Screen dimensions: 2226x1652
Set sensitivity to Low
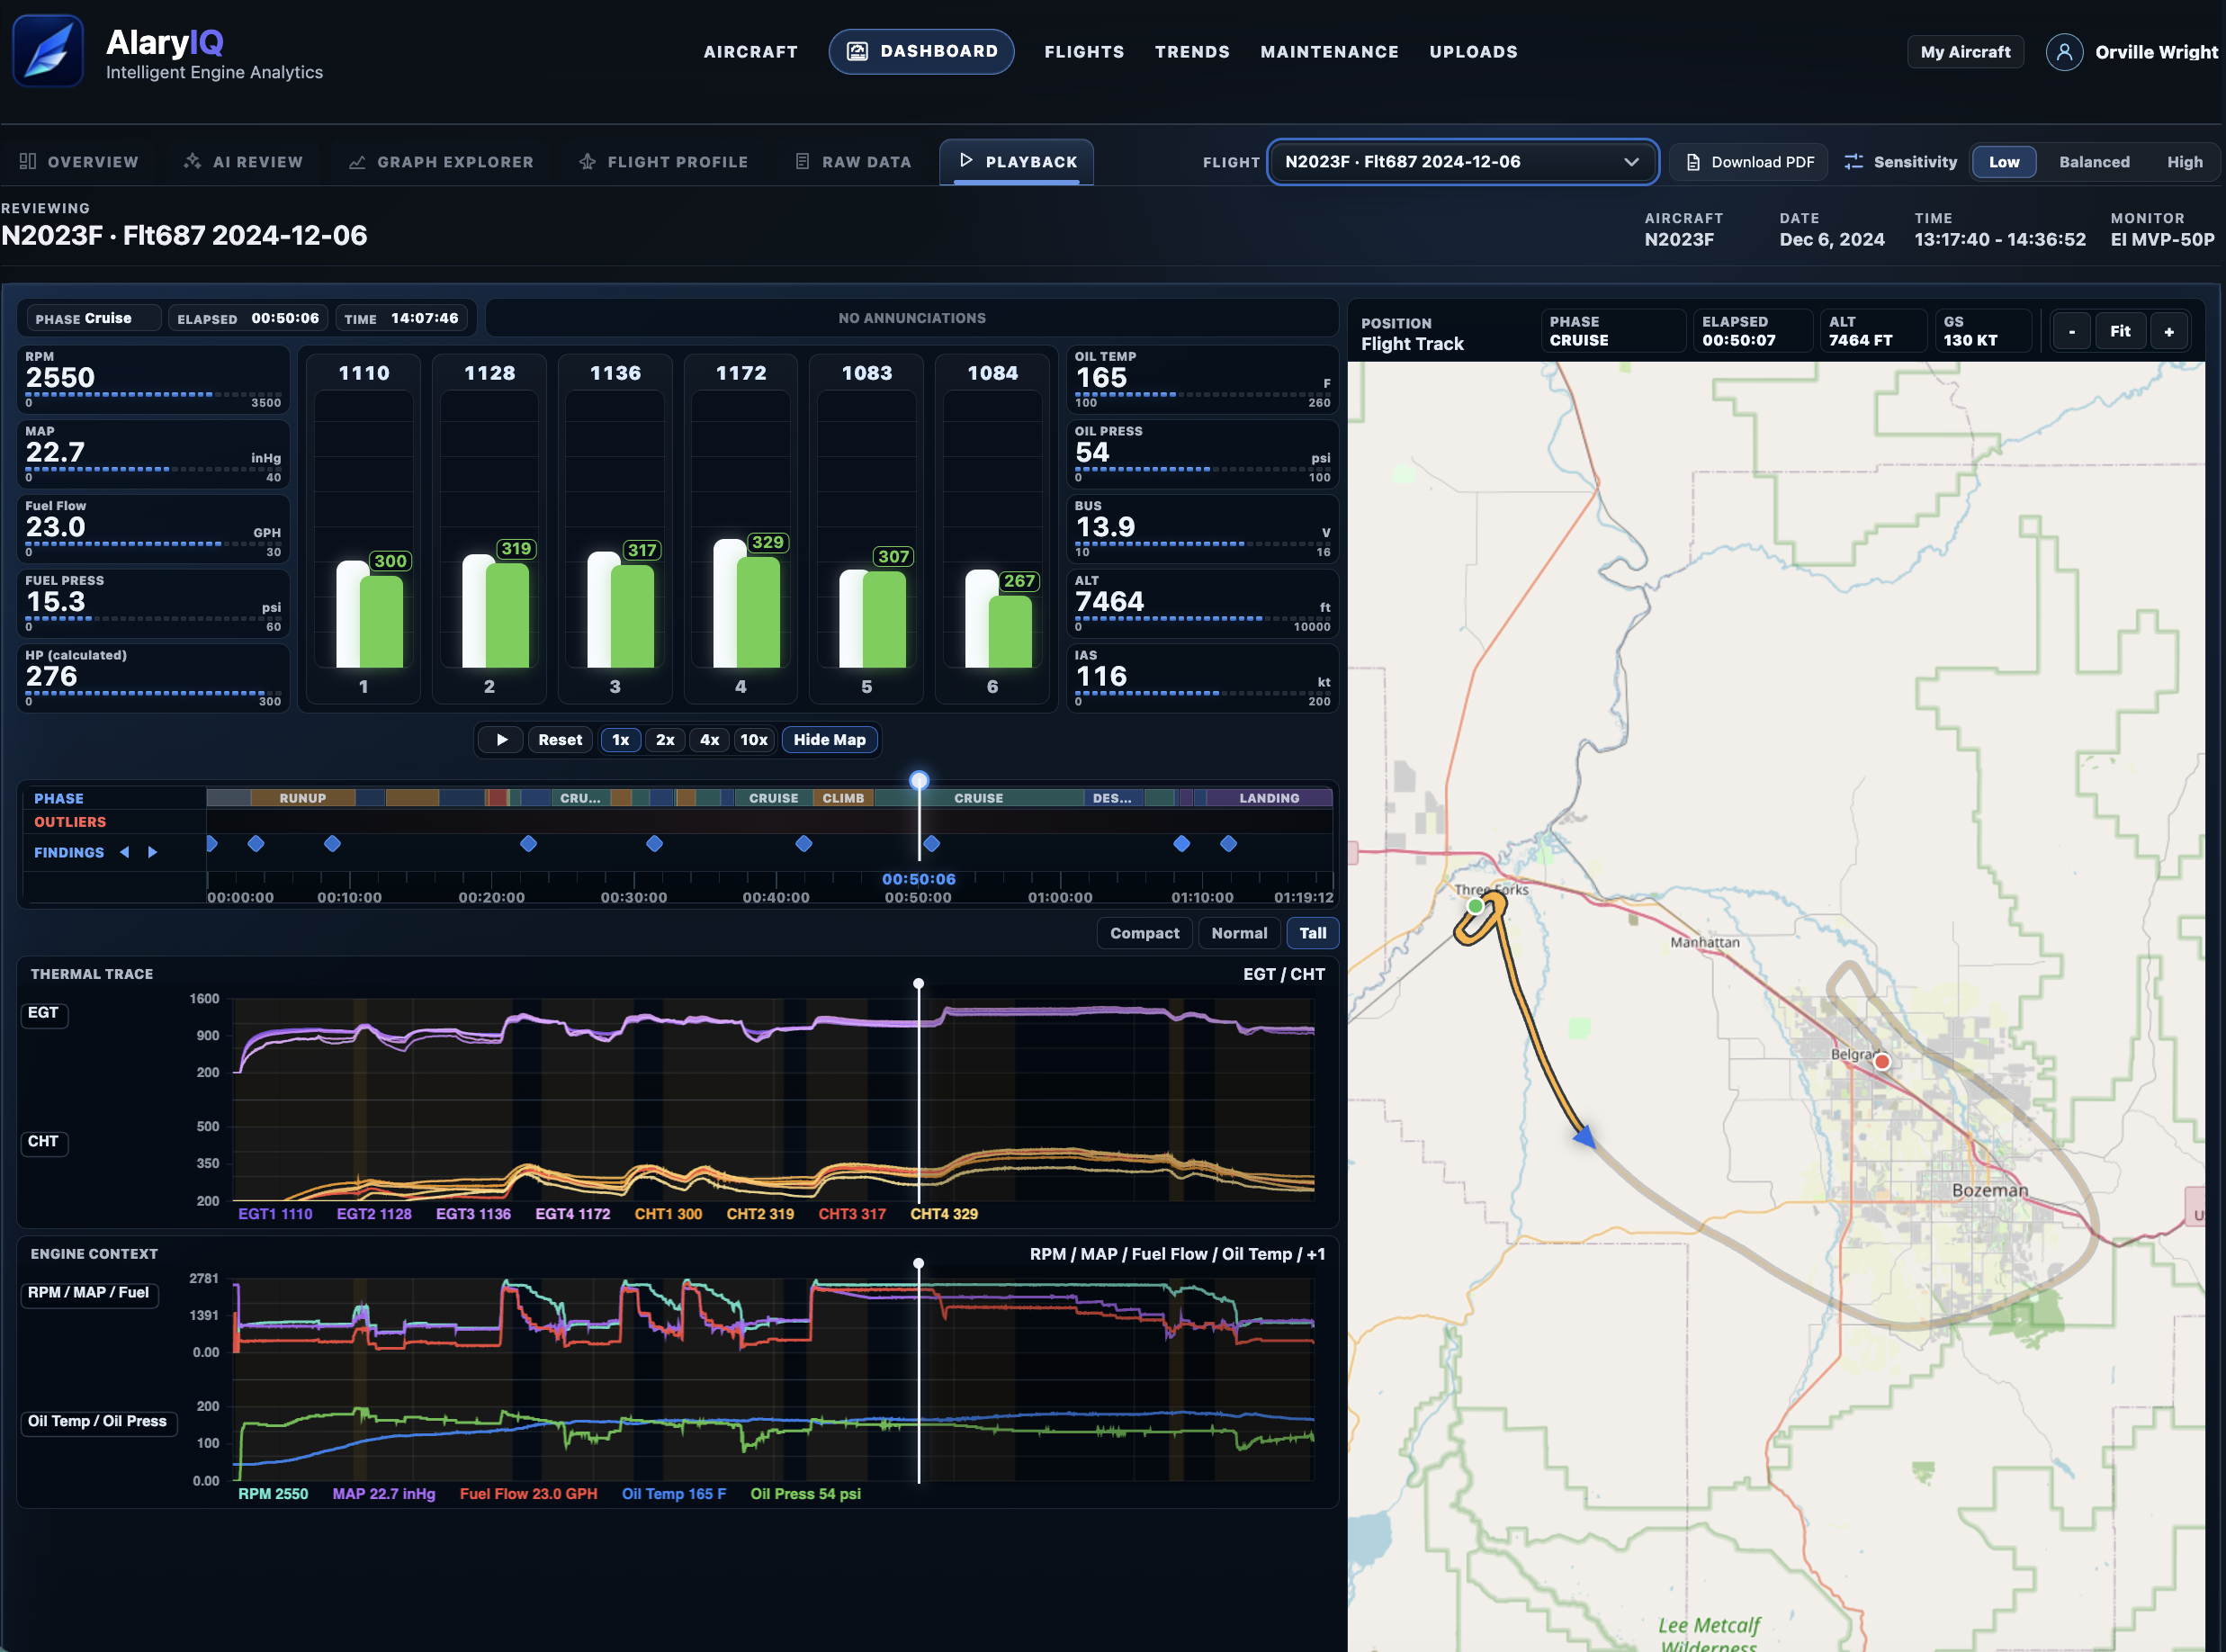[x=2003, y=162]
